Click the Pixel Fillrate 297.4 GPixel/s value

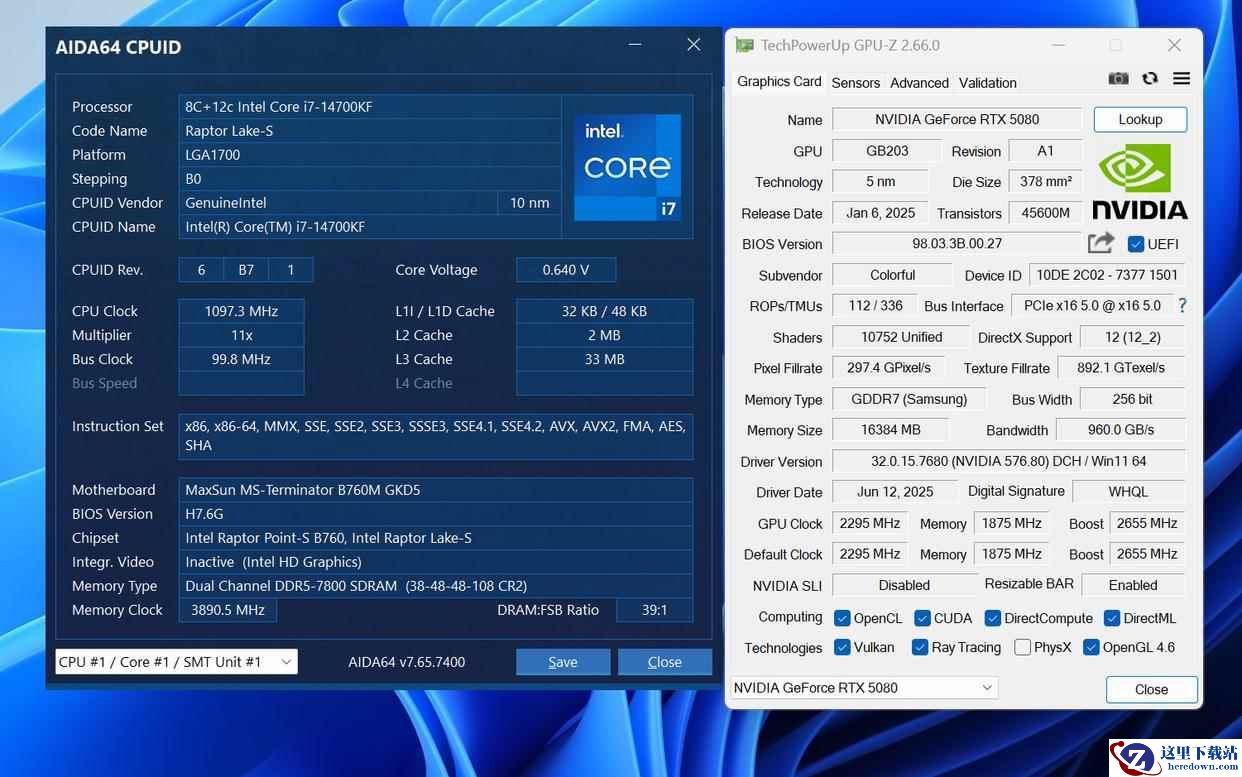889,368
